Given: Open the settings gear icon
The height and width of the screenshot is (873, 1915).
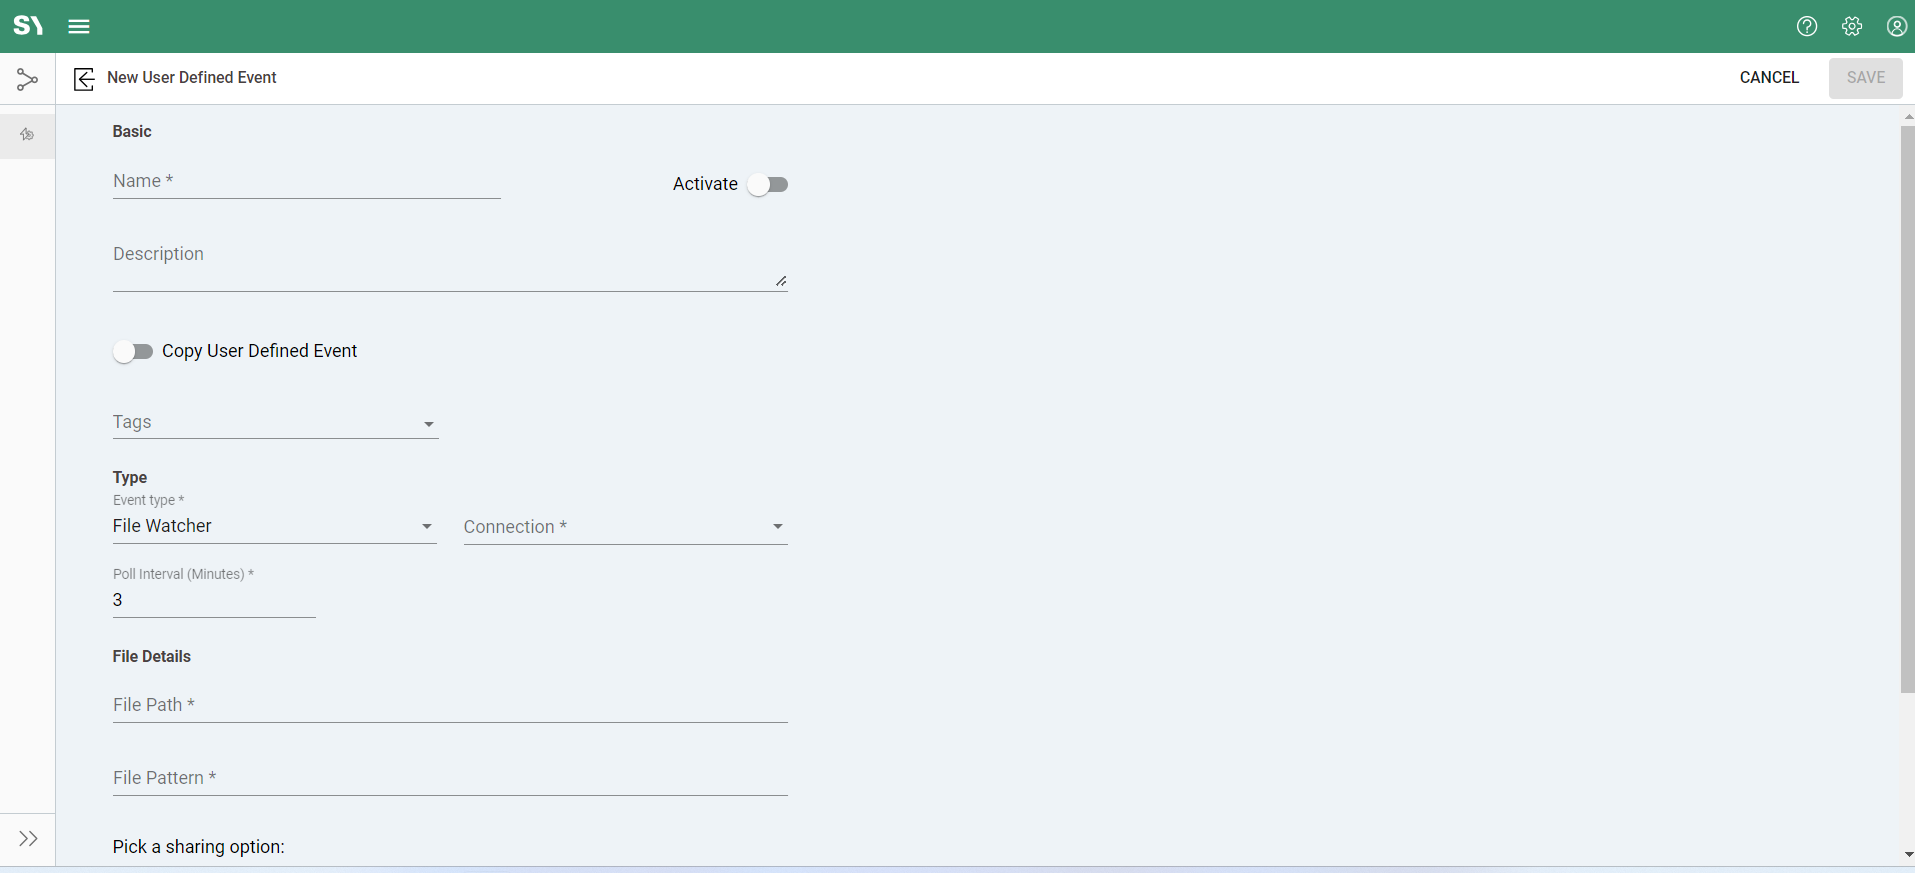Looking at the screenshot, I should 1852,26.
